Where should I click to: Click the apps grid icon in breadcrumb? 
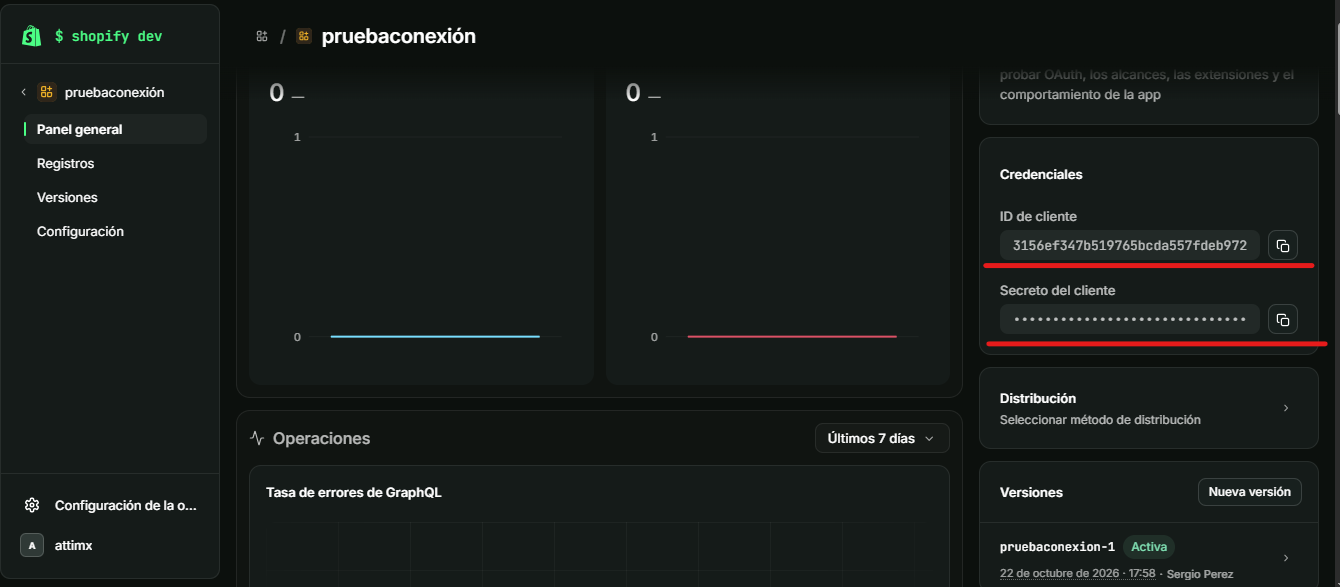(262, 36)
